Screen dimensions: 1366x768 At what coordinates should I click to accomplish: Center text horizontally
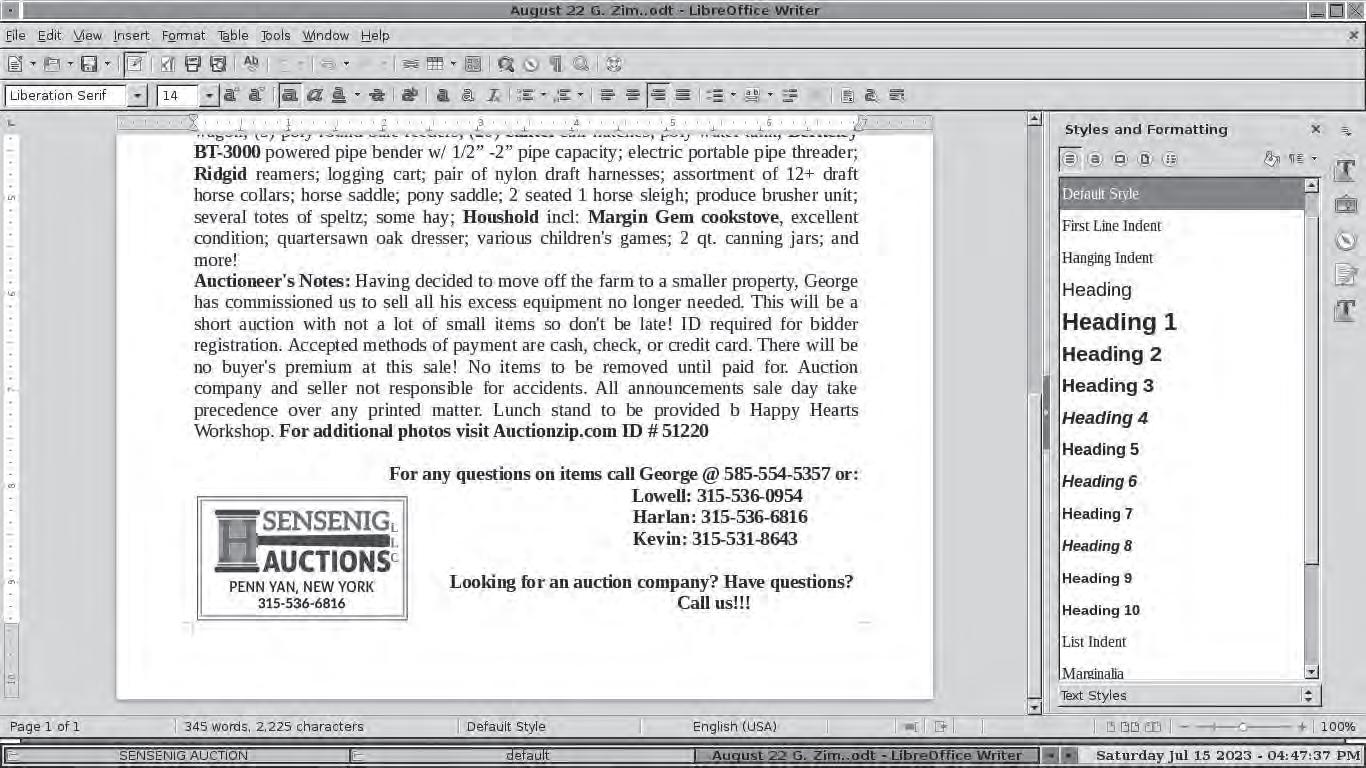click(x=632, y=95)
